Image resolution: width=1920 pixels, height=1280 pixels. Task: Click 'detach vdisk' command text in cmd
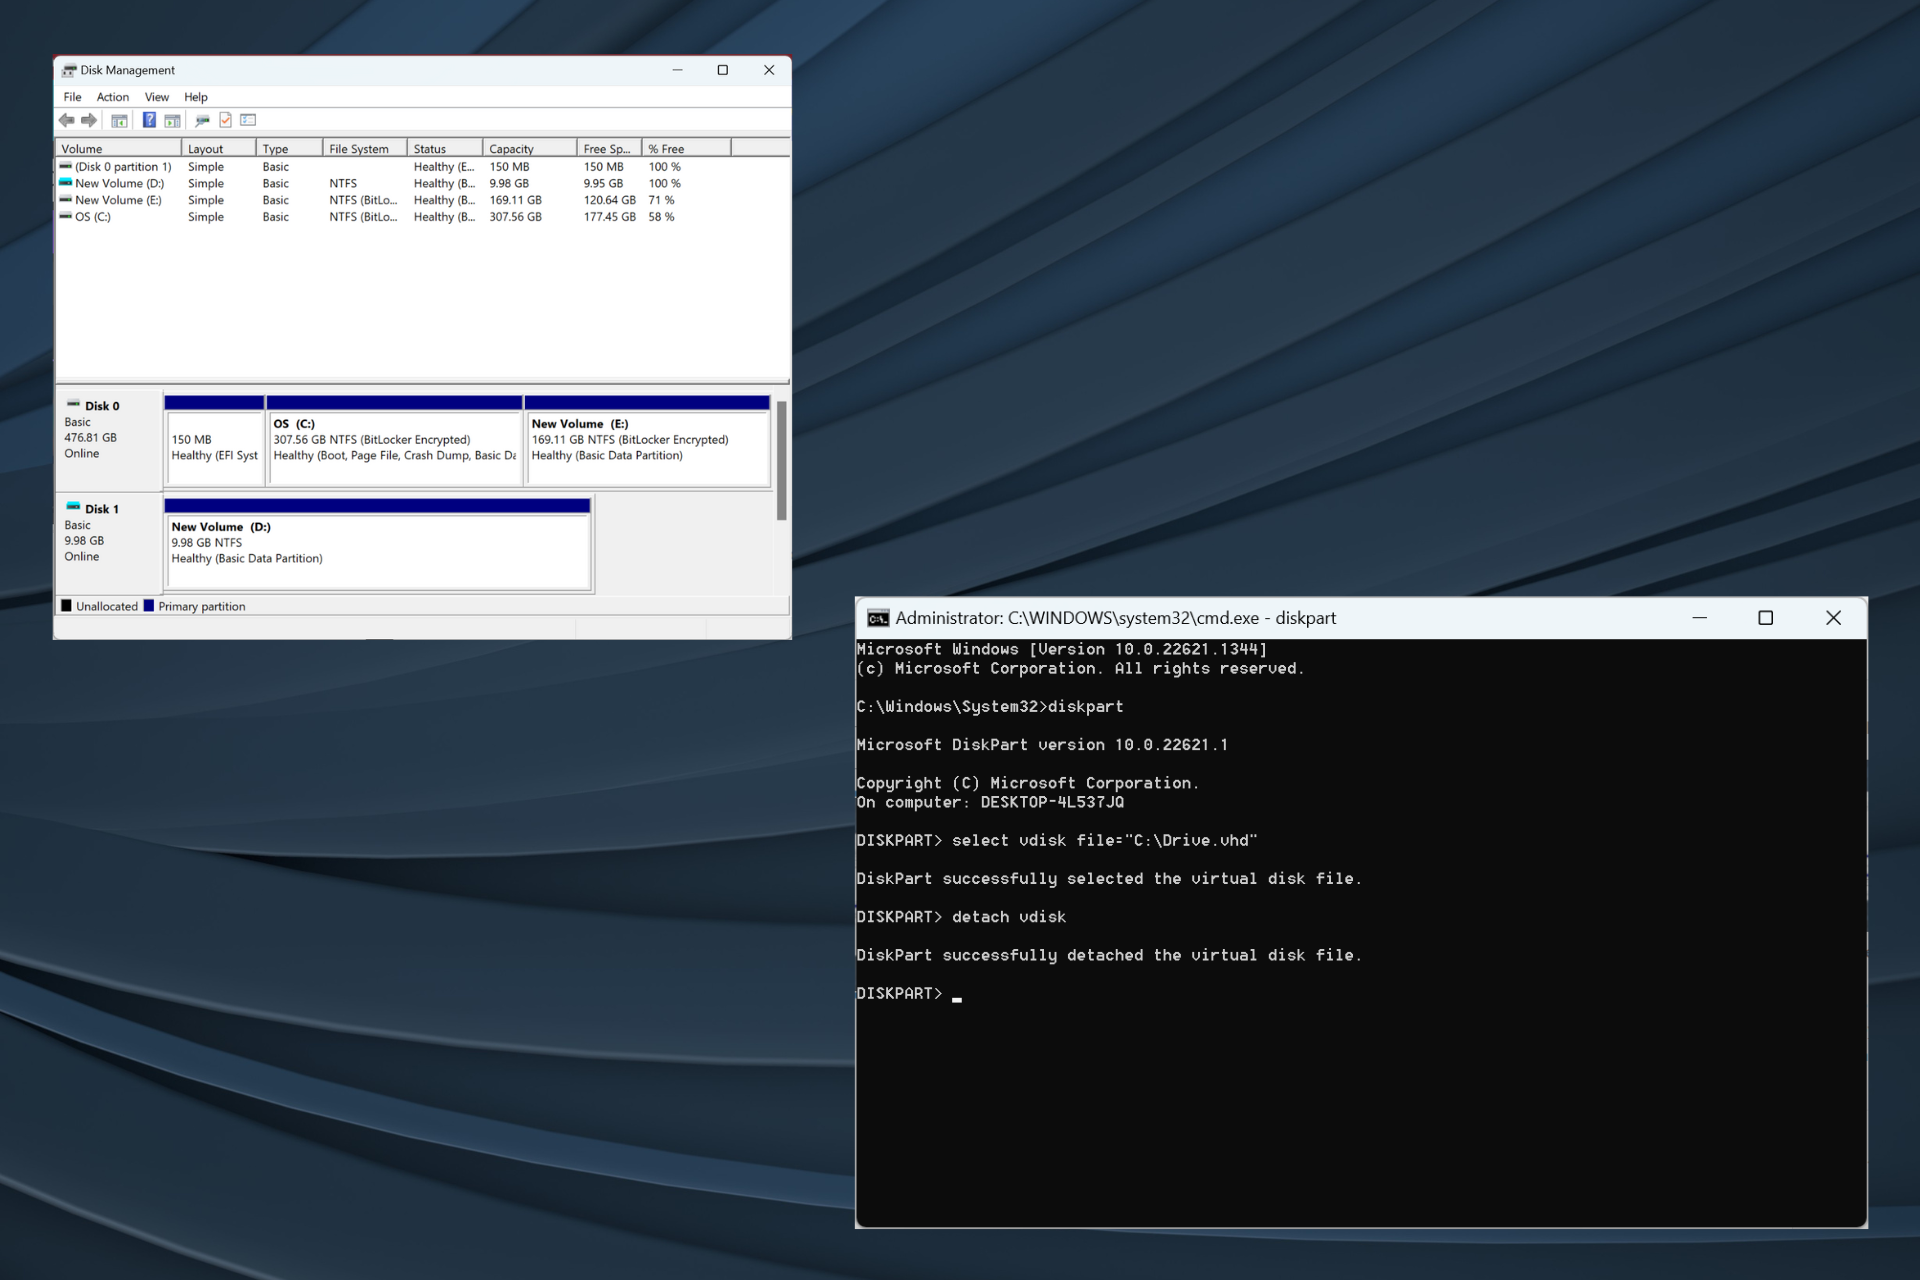(1008, 917)
